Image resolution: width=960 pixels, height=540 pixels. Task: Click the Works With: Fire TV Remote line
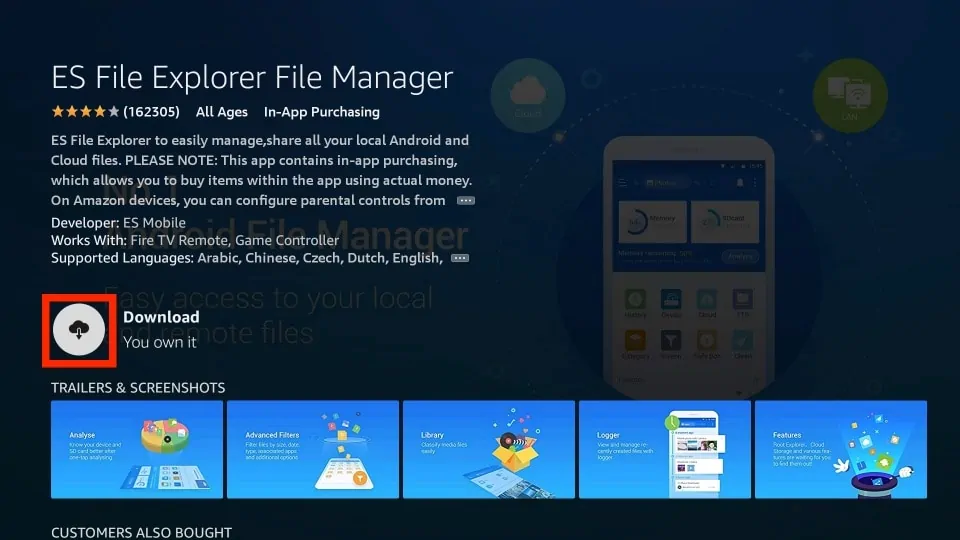195,240
